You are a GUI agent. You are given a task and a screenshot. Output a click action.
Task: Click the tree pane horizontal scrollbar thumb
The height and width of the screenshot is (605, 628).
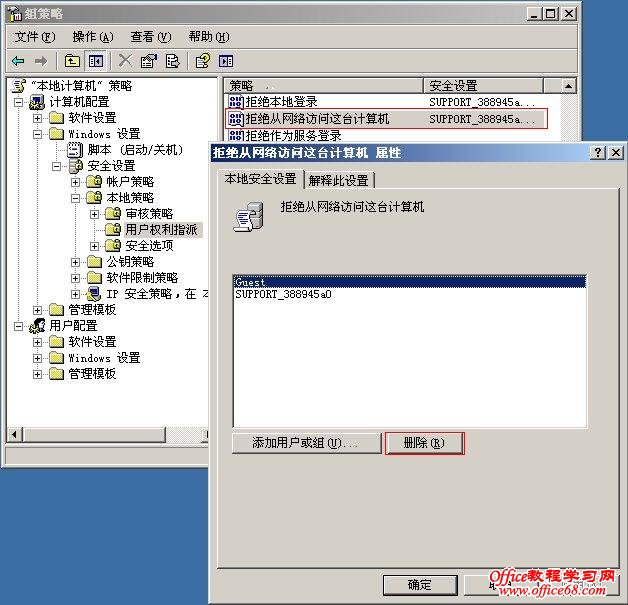click(x=94, y=434)
